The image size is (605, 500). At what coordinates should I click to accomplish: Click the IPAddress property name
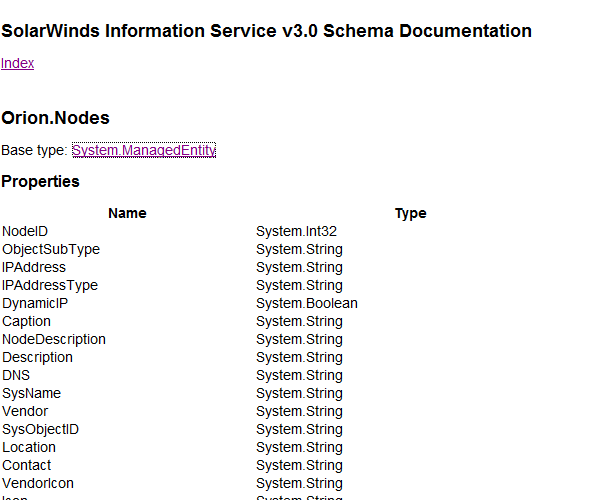point(34,267)
